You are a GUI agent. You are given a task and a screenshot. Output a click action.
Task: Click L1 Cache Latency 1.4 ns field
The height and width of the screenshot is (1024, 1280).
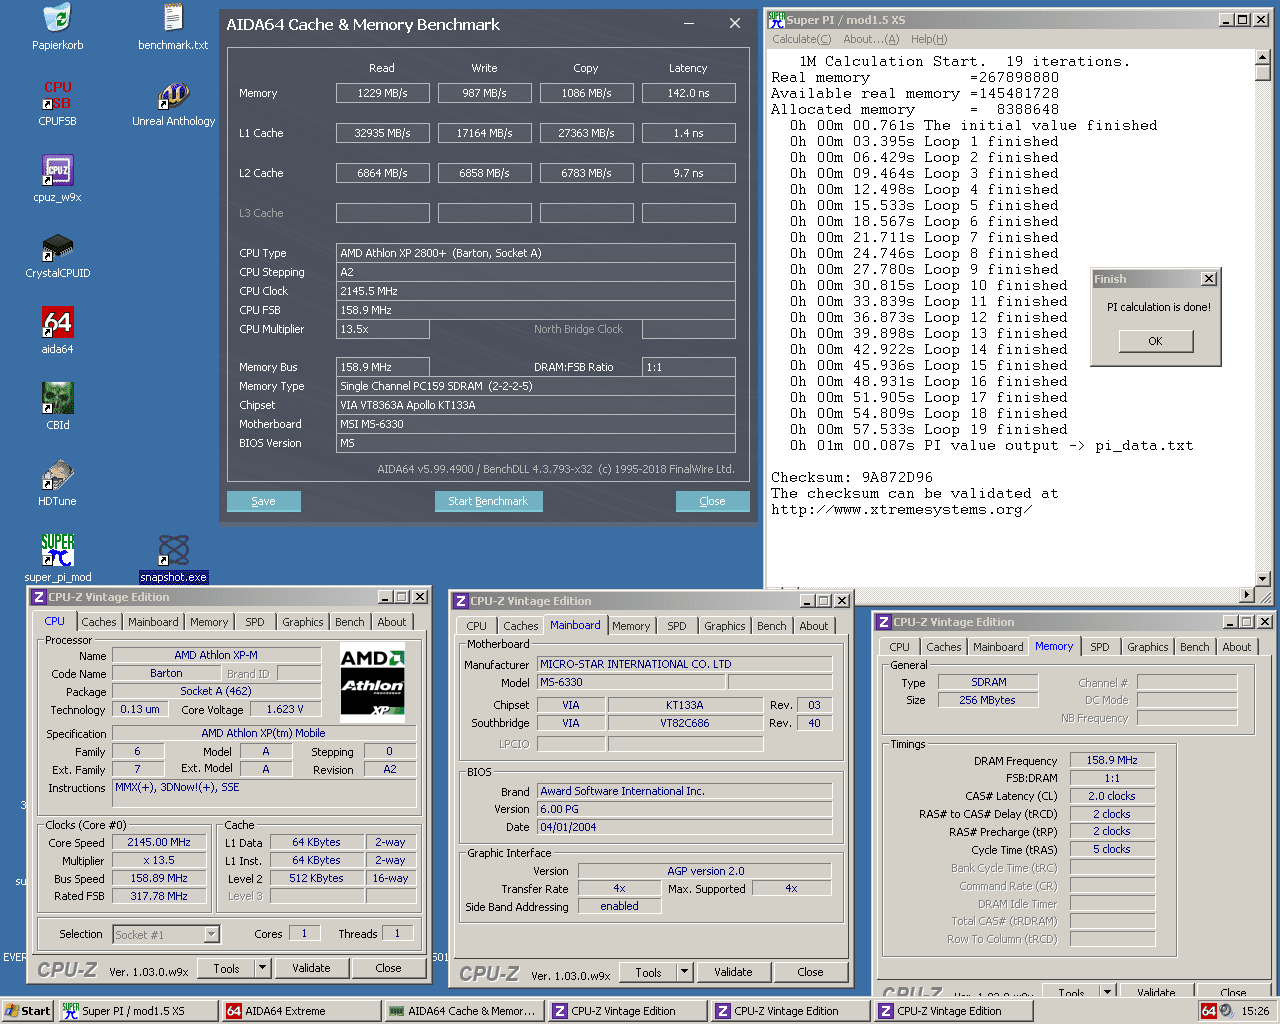(689, 133)
